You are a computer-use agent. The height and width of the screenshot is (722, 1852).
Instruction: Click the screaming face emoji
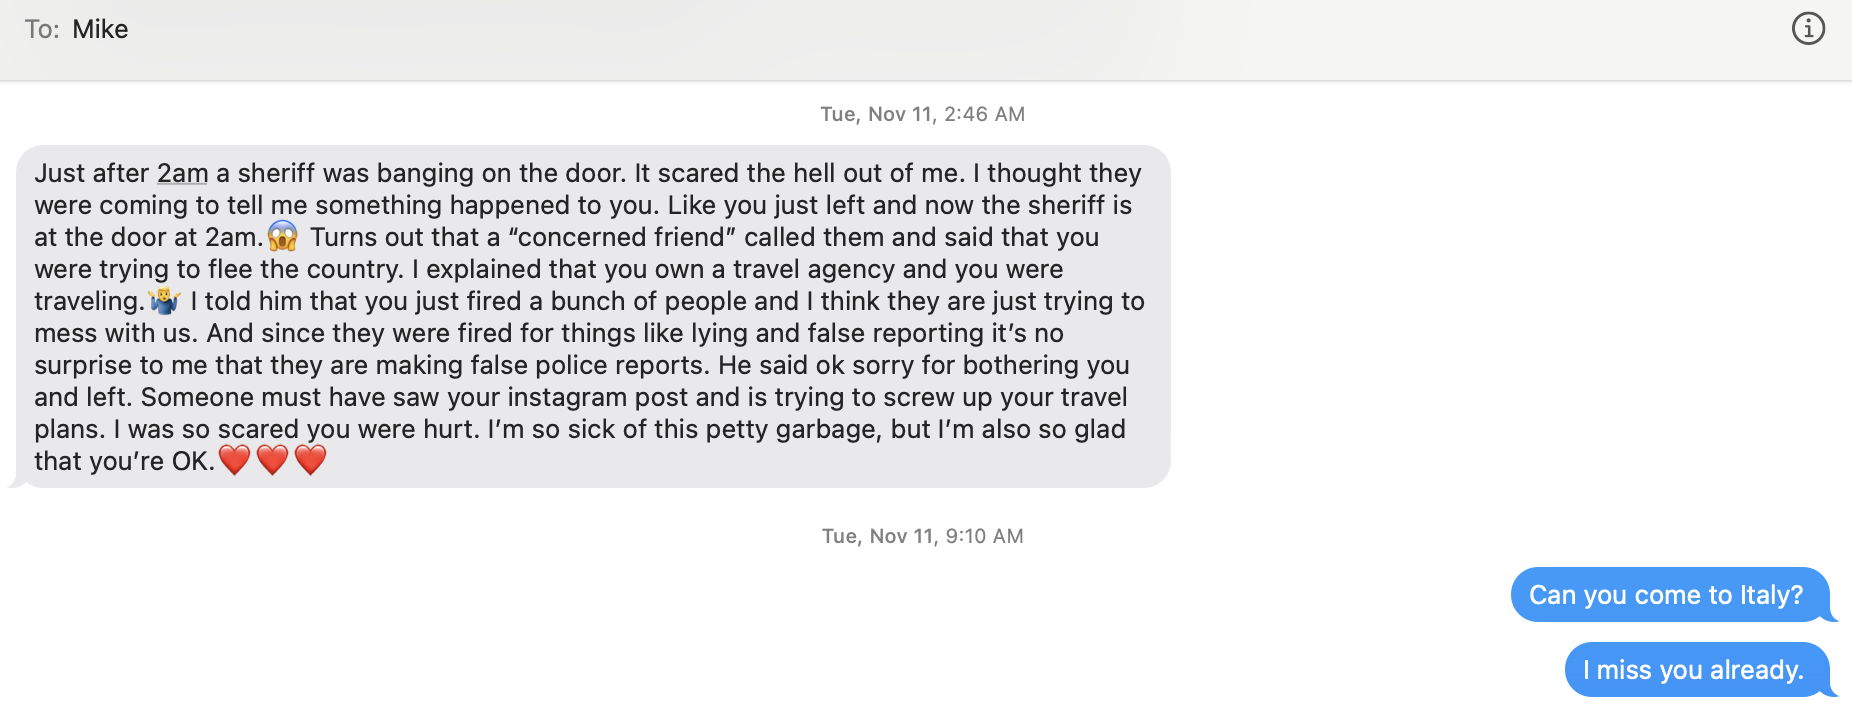click(283, 236)
